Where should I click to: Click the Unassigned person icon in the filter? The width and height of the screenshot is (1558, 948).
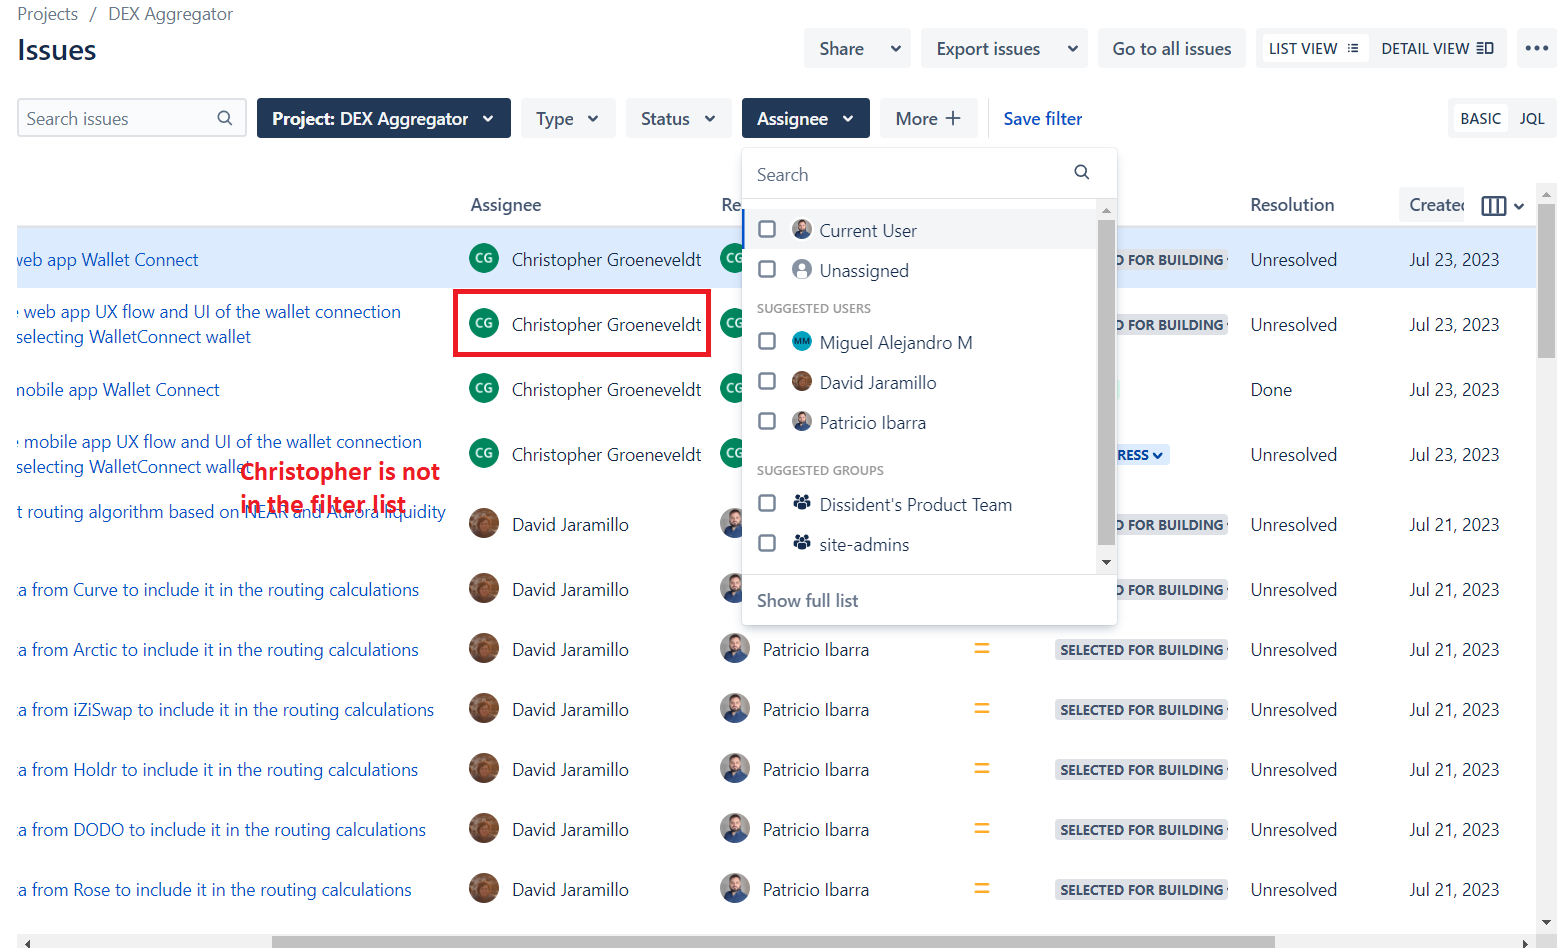[802, 268]
